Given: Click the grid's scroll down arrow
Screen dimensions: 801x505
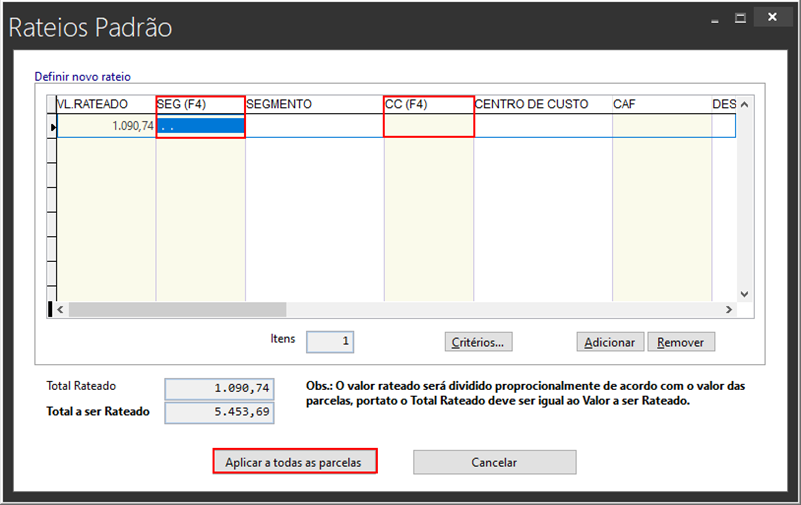Looking at the screenshot, I should (x=743, y=294).
